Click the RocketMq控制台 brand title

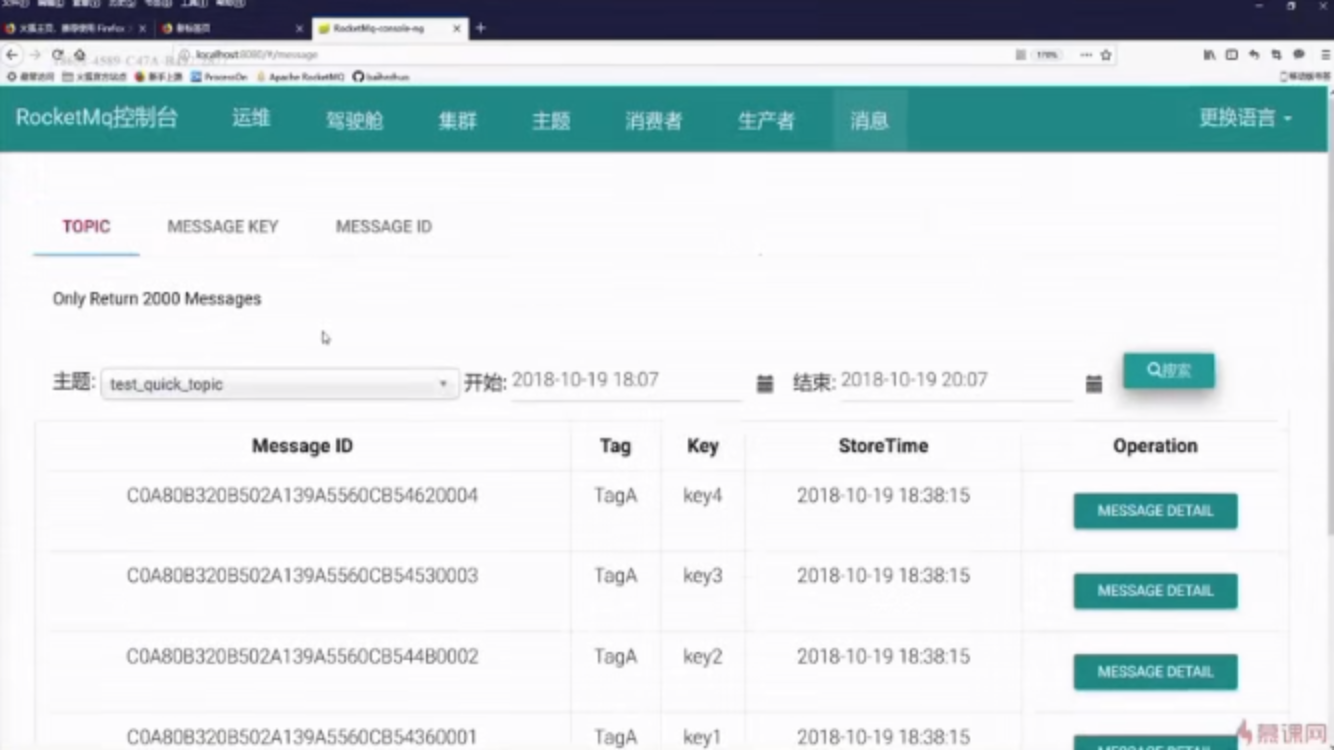coord(97,117)
